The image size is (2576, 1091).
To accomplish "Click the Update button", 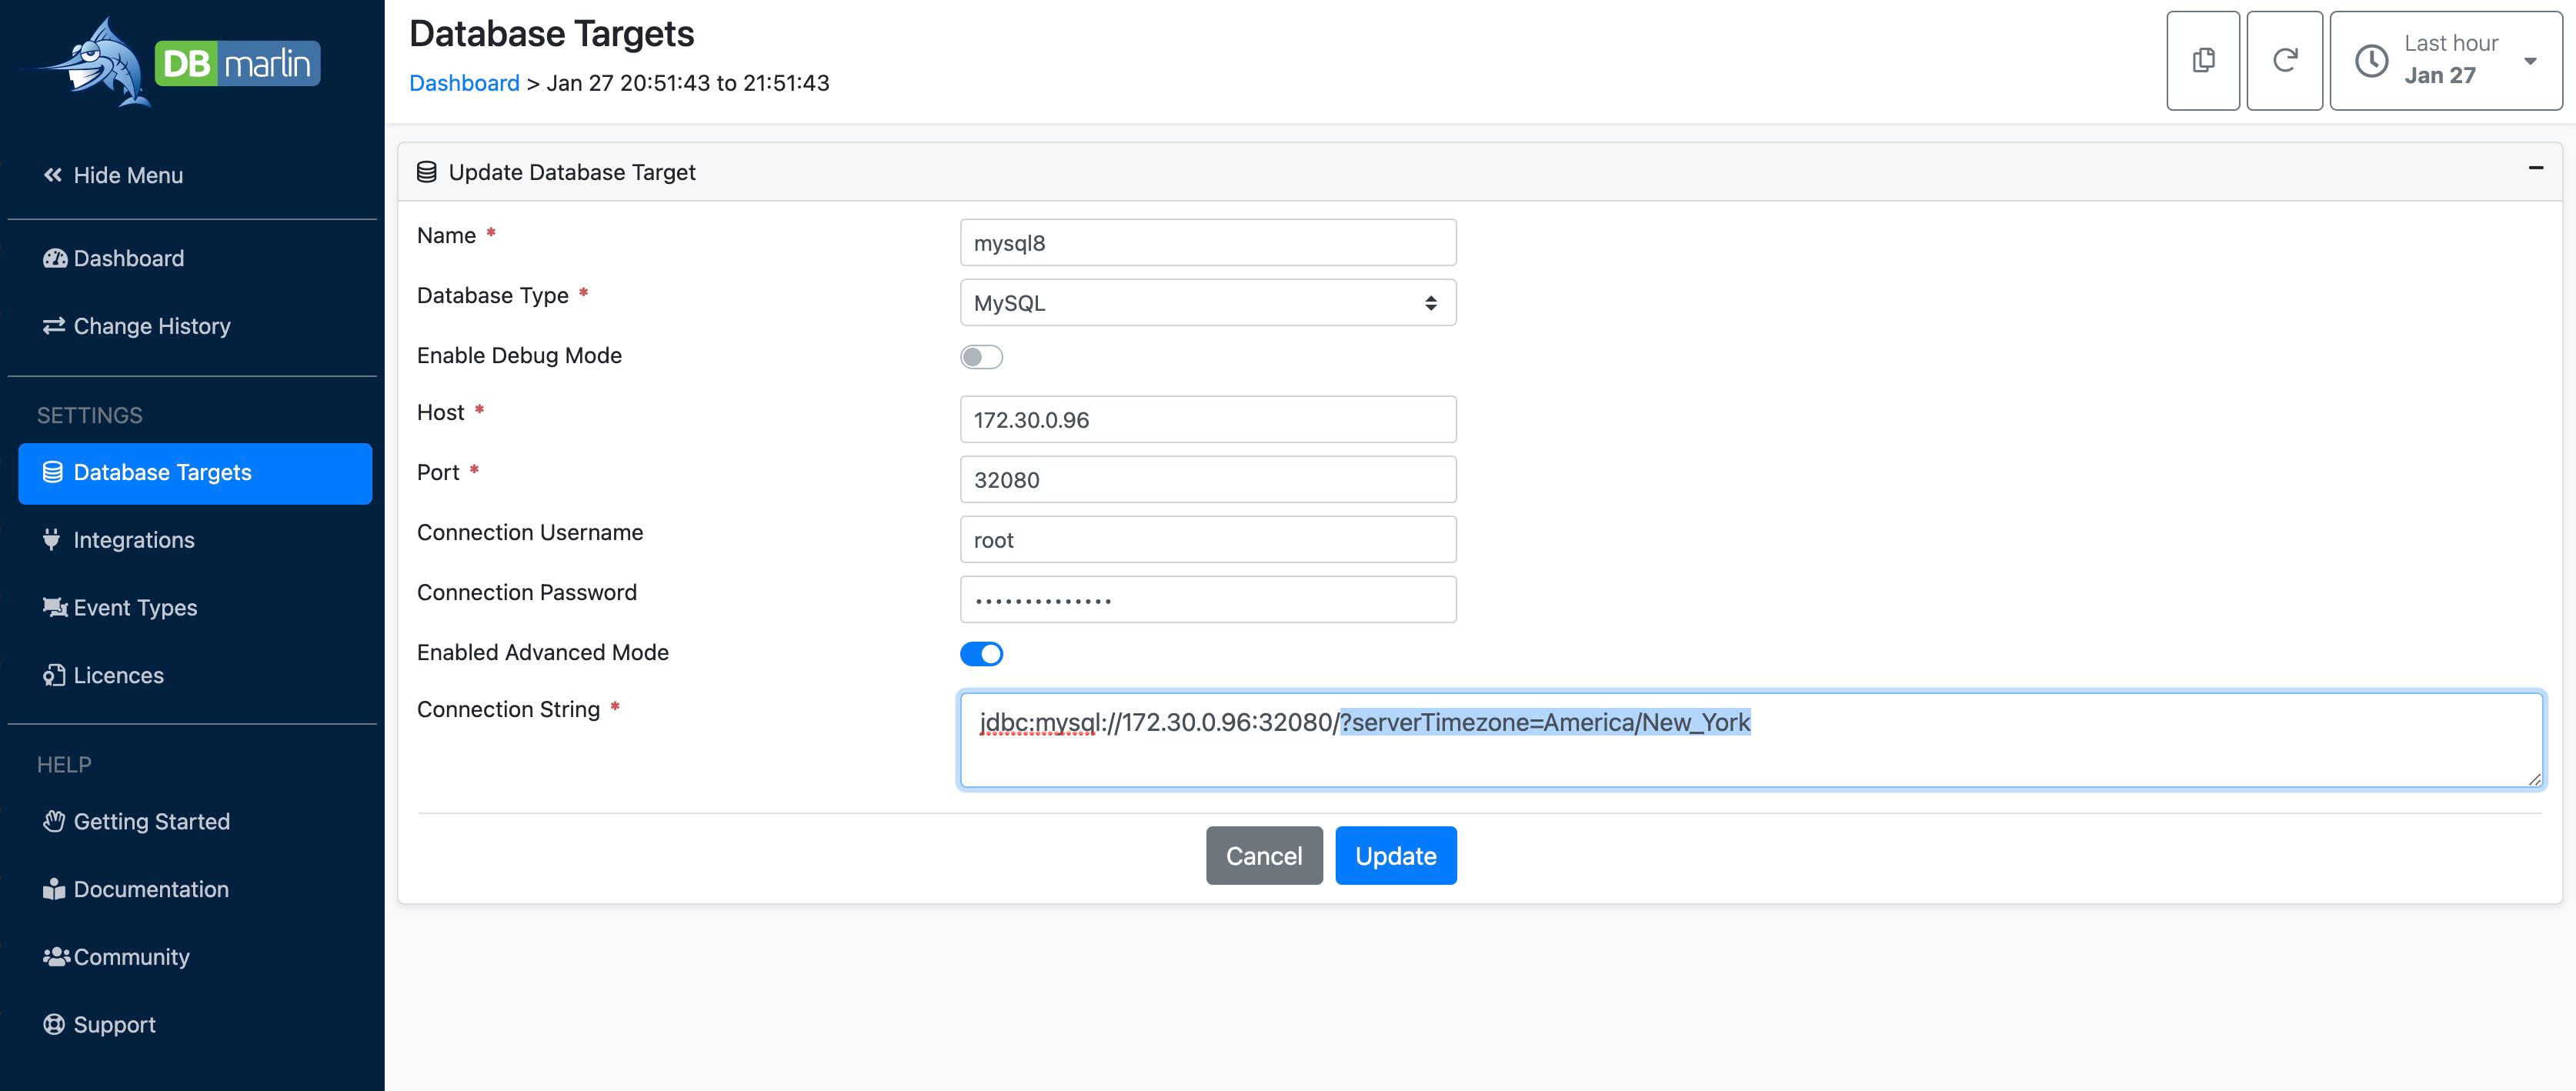I will point(1396,855).
